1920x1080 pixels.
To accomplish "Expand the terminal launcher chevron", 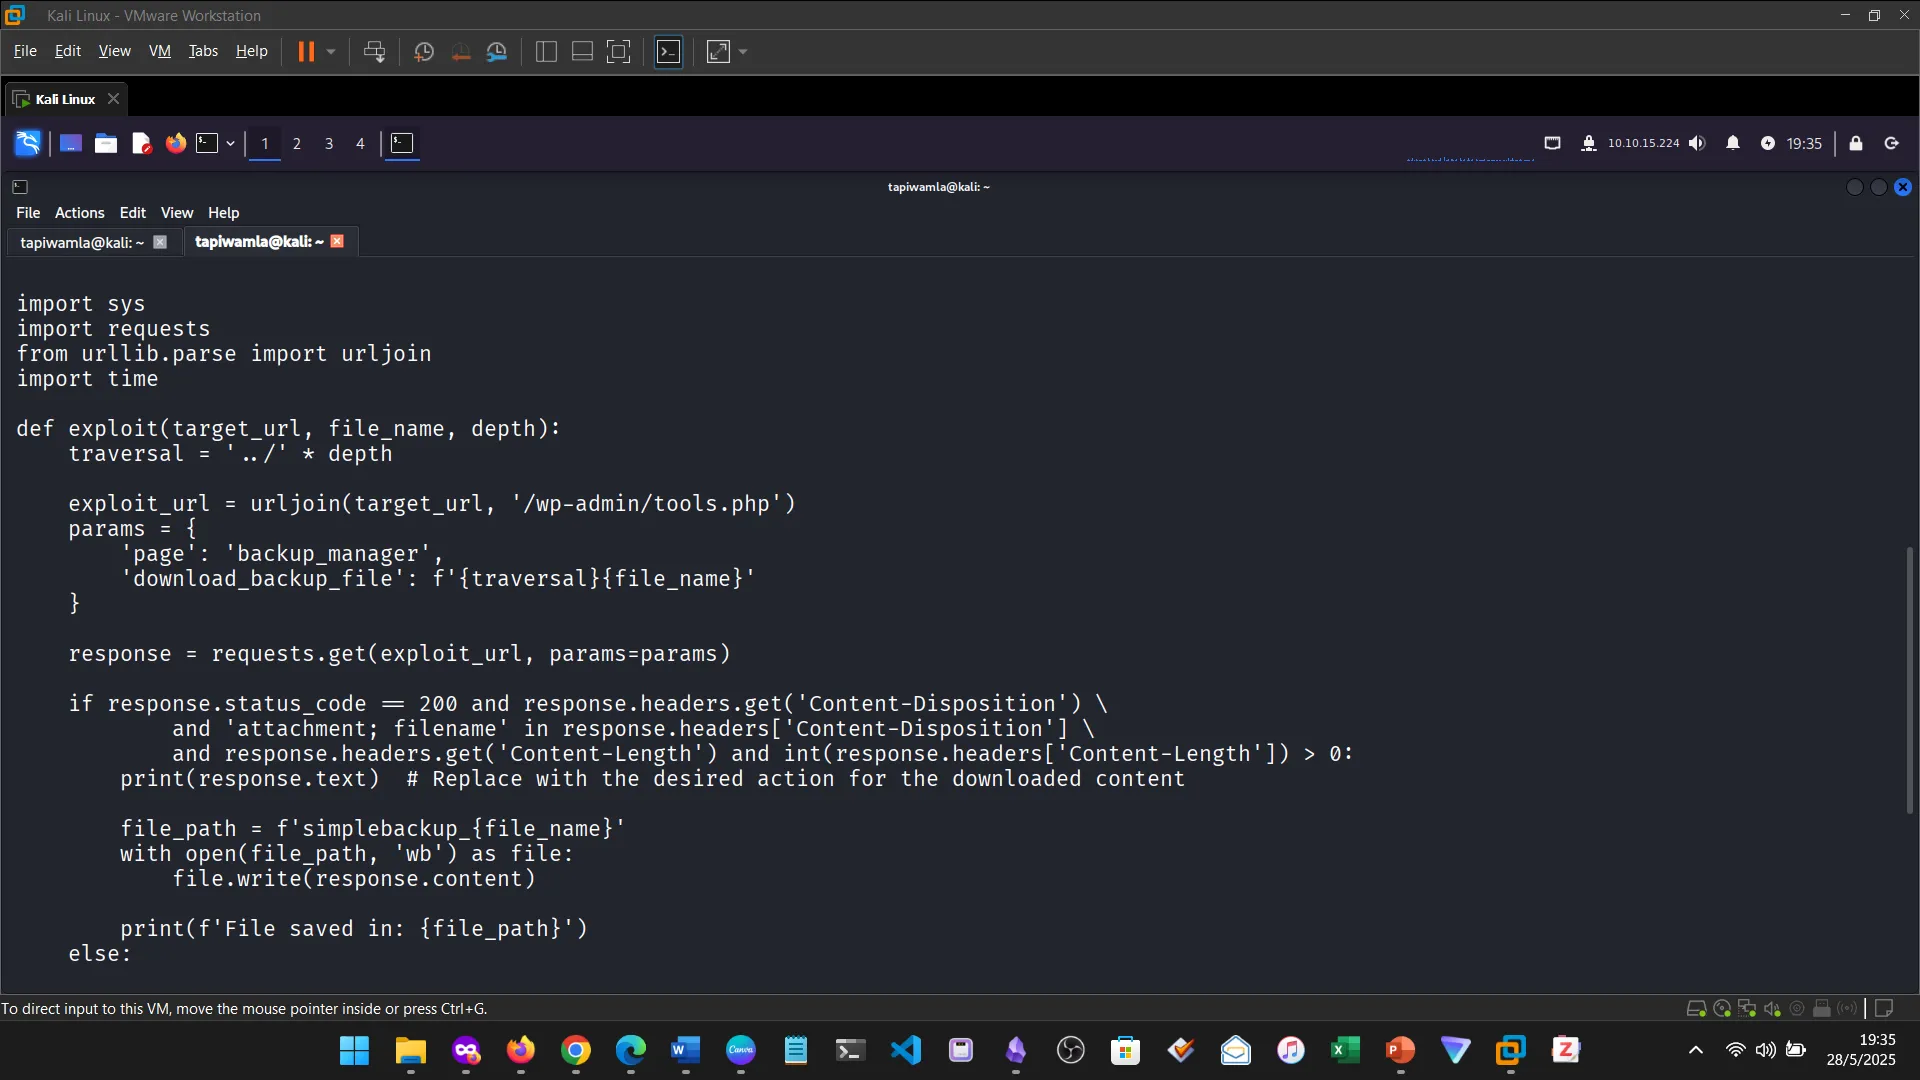I will (x=229, y=143).
